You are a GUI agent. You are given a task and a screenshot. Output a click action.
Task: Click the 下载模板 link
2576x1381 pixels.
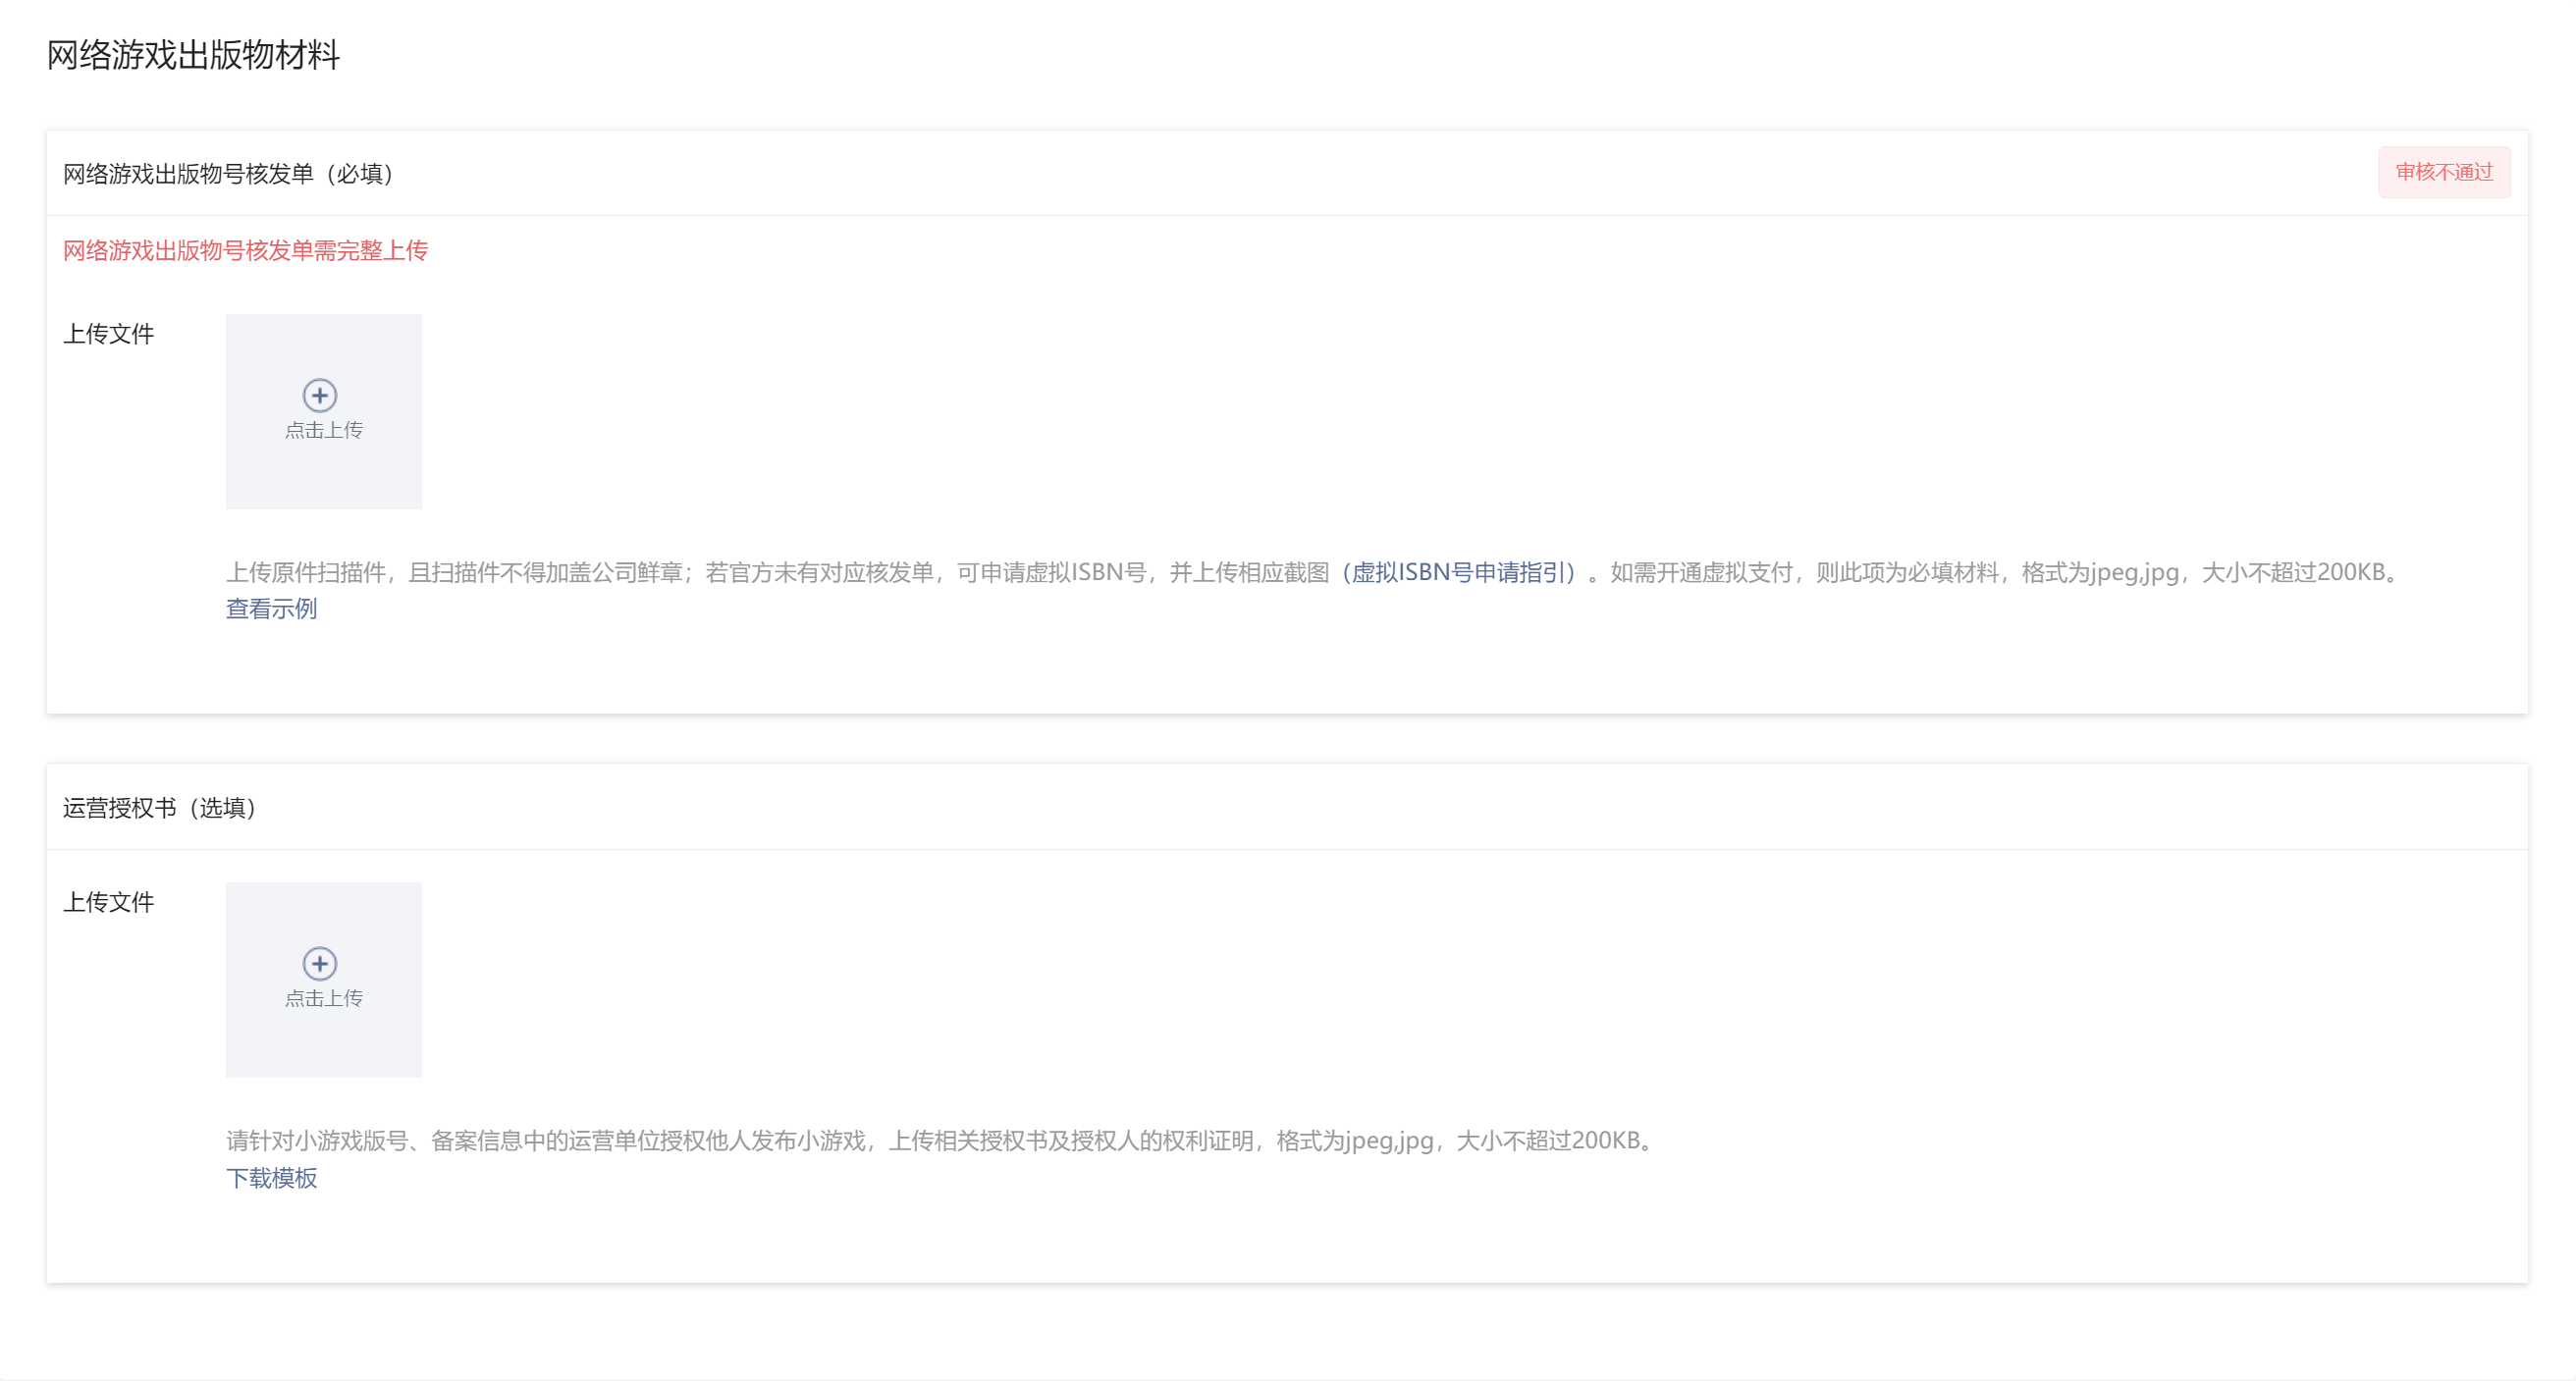pyautogui.click(x=271, y=1178)
